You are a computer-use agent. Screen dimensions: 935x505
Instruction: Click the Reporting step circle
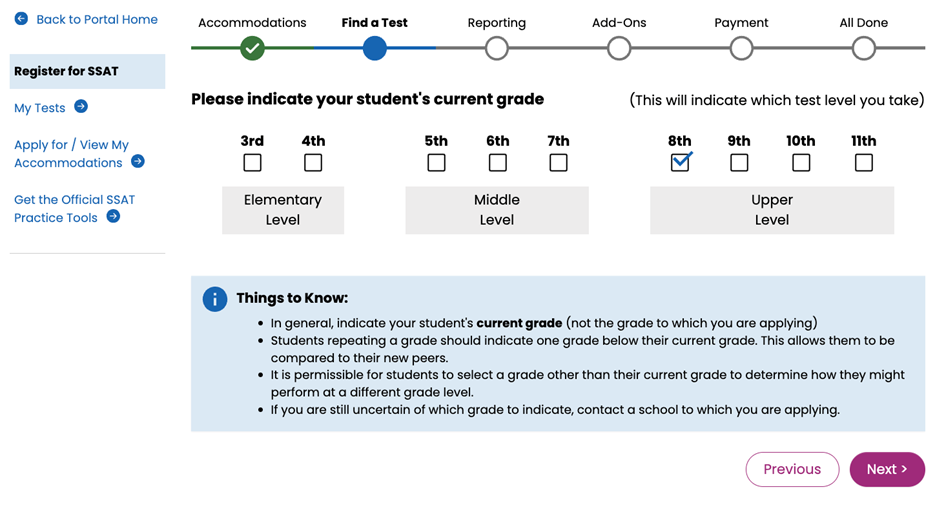click(497, 47)
